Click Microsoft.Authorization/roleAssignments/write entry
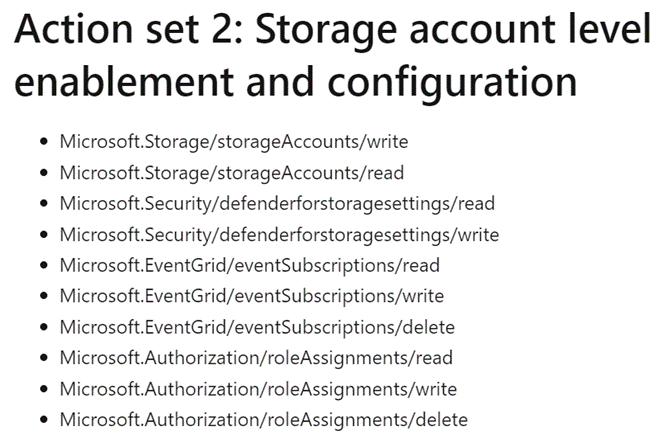Viewport: 656px width, 447px height. pyautogui.click(x=258, y=389)
